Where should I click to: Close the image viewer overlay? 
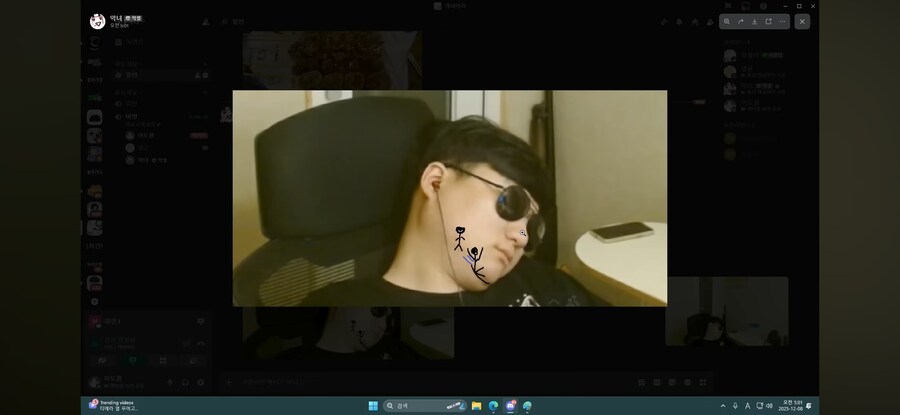point(802,22)
